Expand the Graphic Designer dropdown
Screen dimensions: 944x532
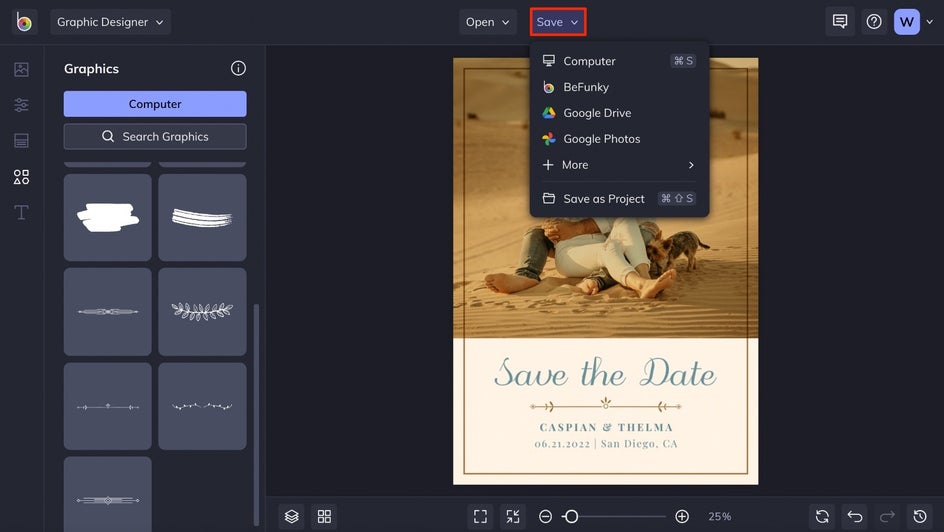click(110, 22)
